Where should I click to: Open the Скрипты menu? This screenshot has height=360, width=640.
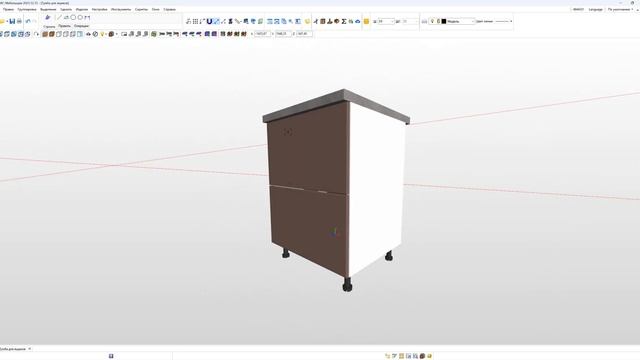coord(141,9)
